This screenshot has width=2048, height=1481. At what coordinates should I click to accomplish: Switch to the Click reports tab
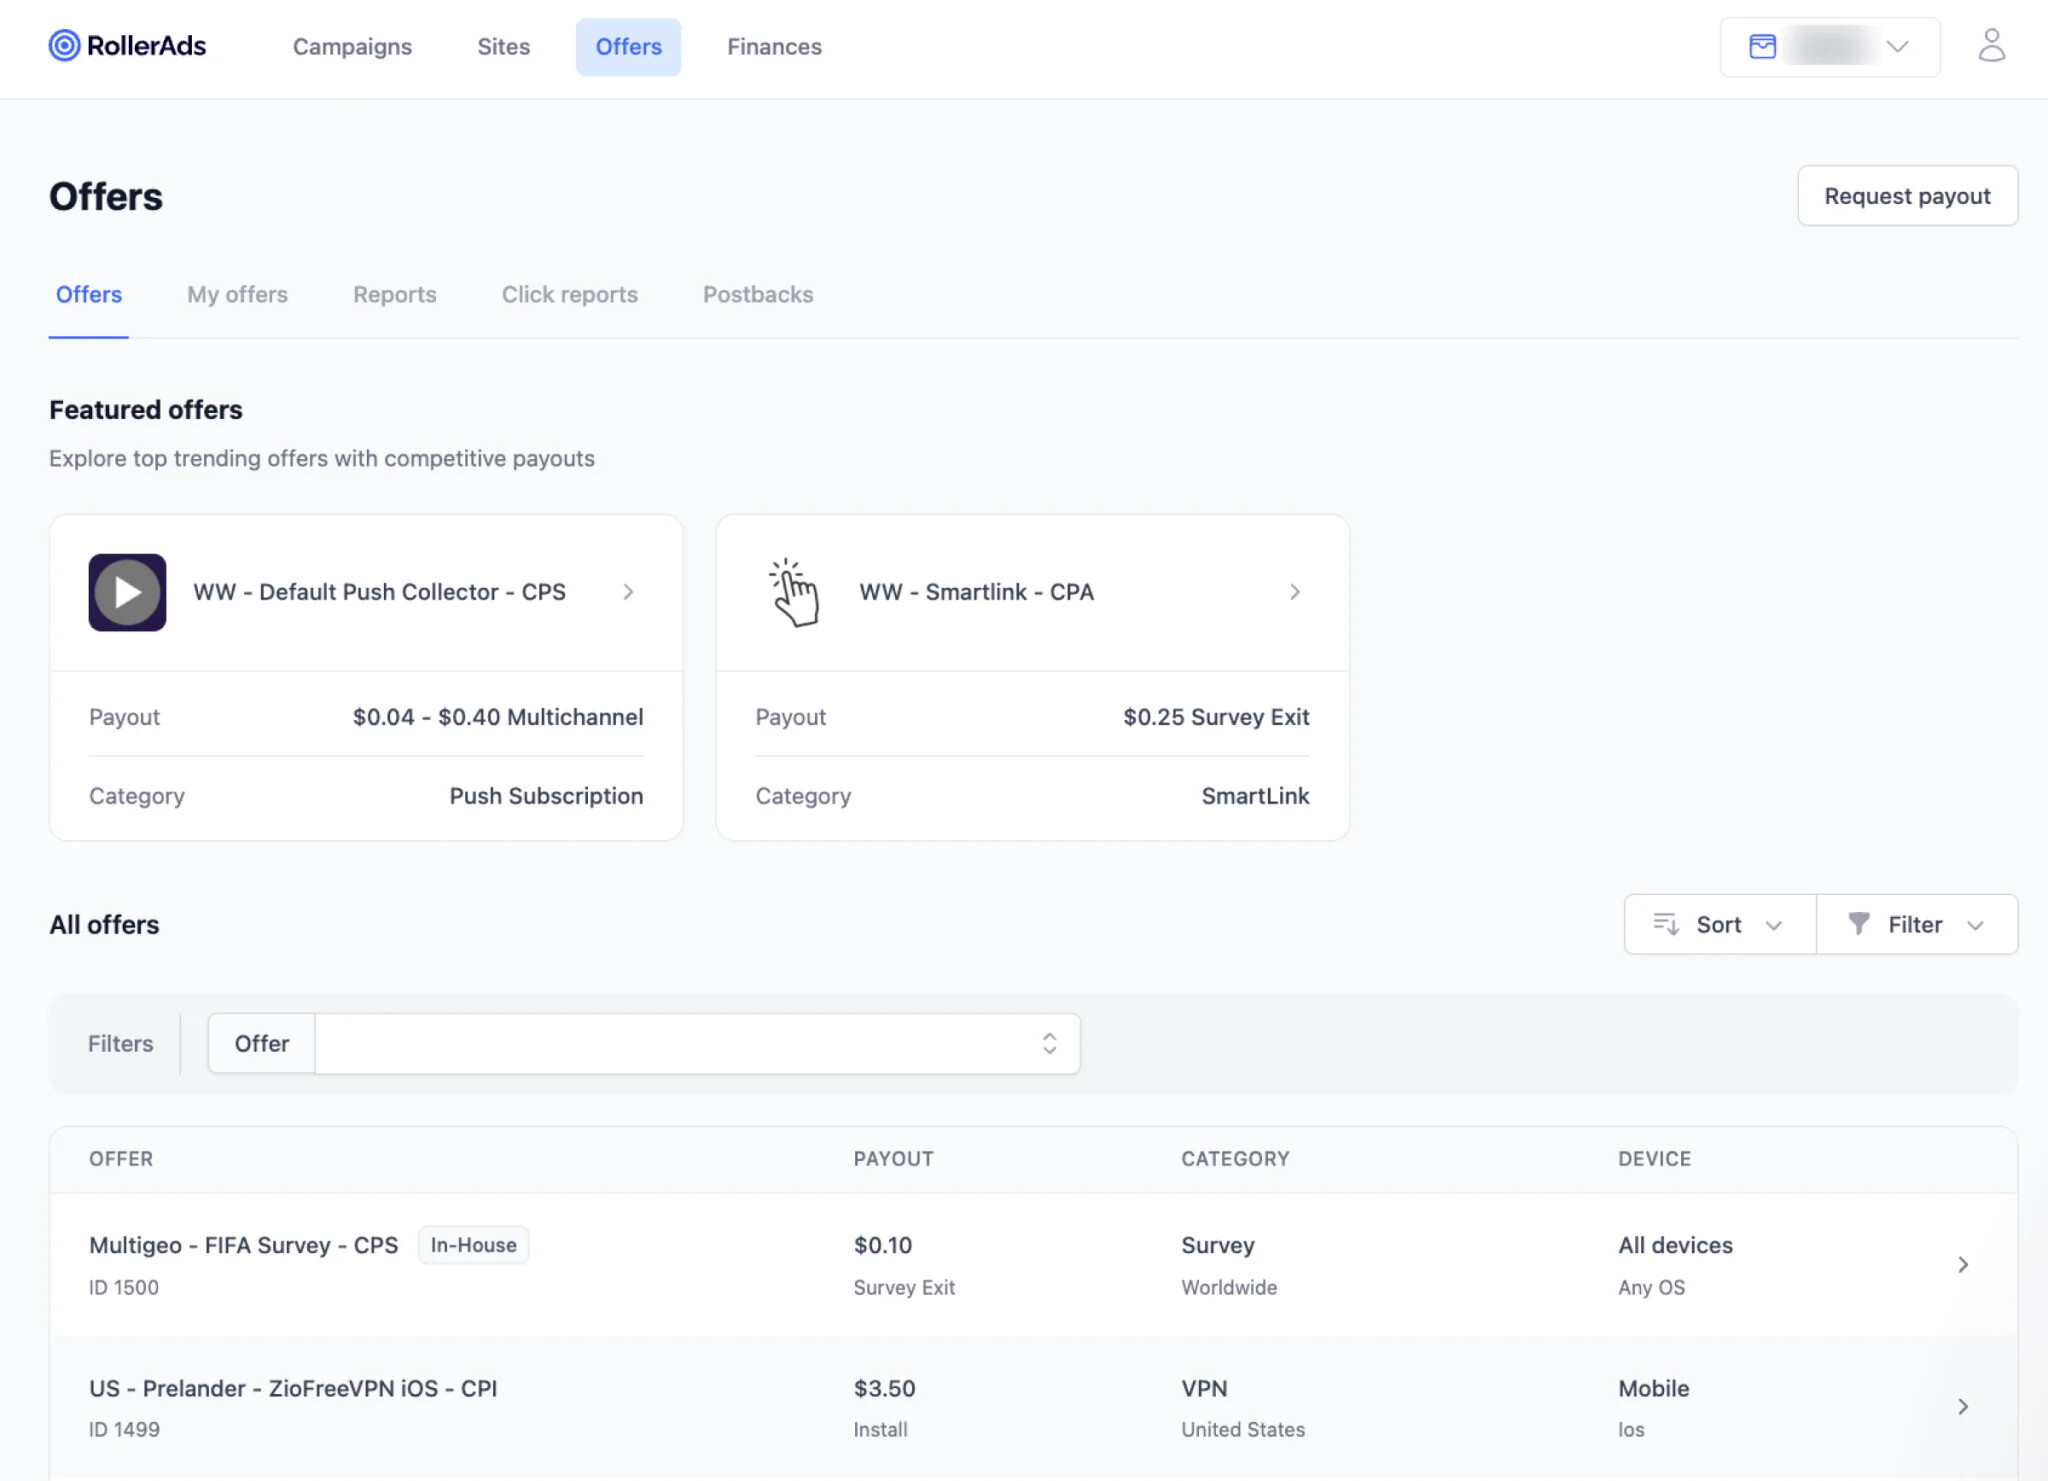[569, 295]
